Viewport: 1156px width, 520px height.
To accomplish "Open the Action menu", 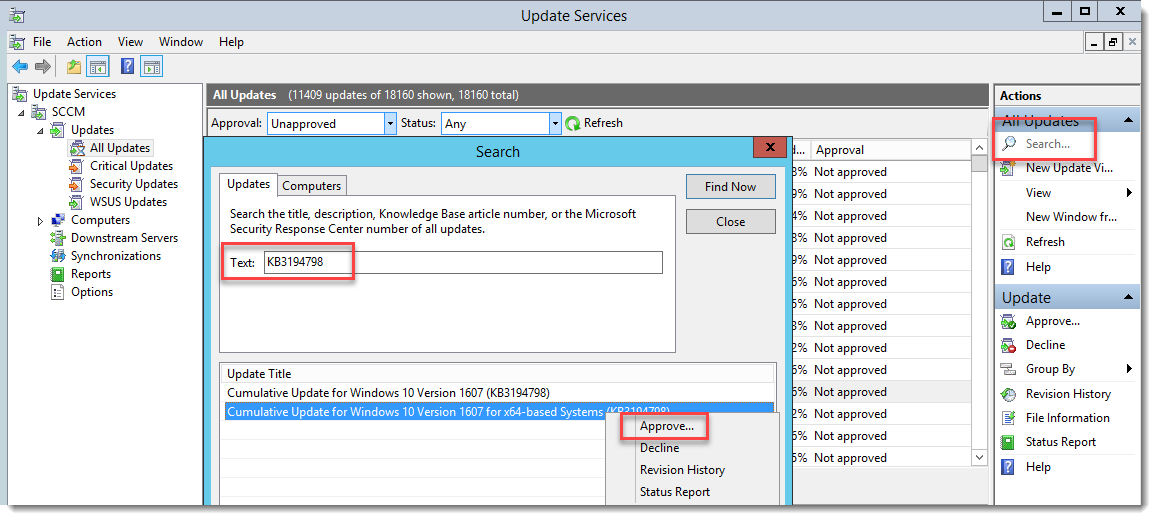I will coord(84,42).
